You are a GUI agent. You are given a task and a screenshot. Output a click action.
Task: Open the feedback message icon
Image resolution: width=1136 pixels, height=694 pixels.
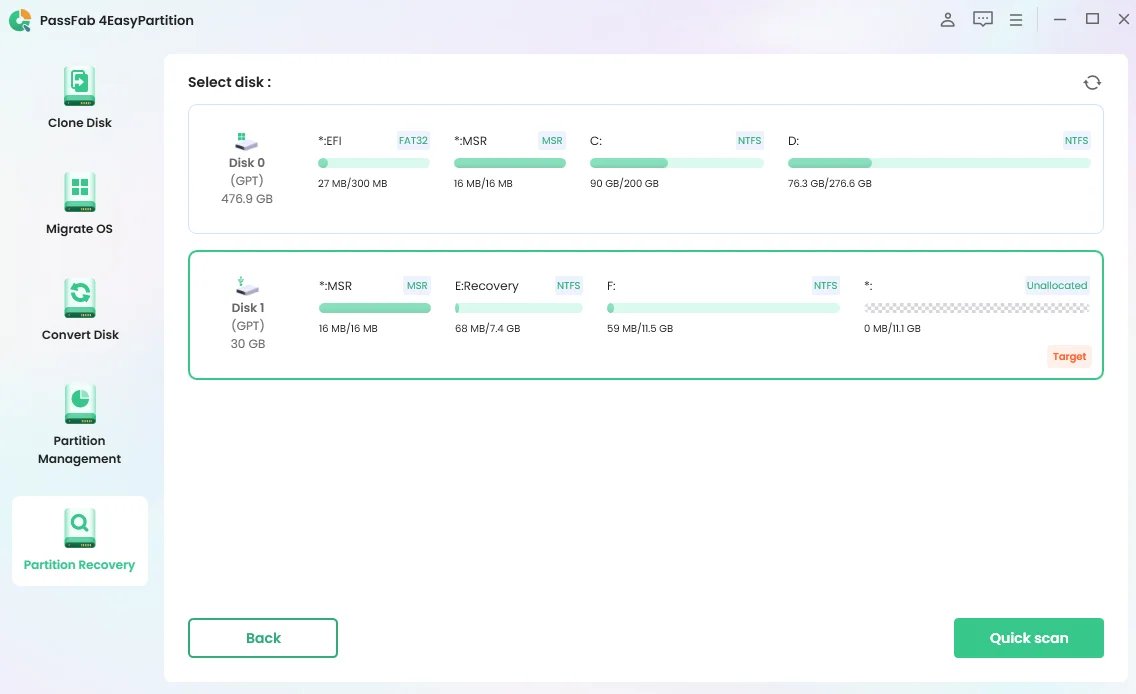click(983, 20)
